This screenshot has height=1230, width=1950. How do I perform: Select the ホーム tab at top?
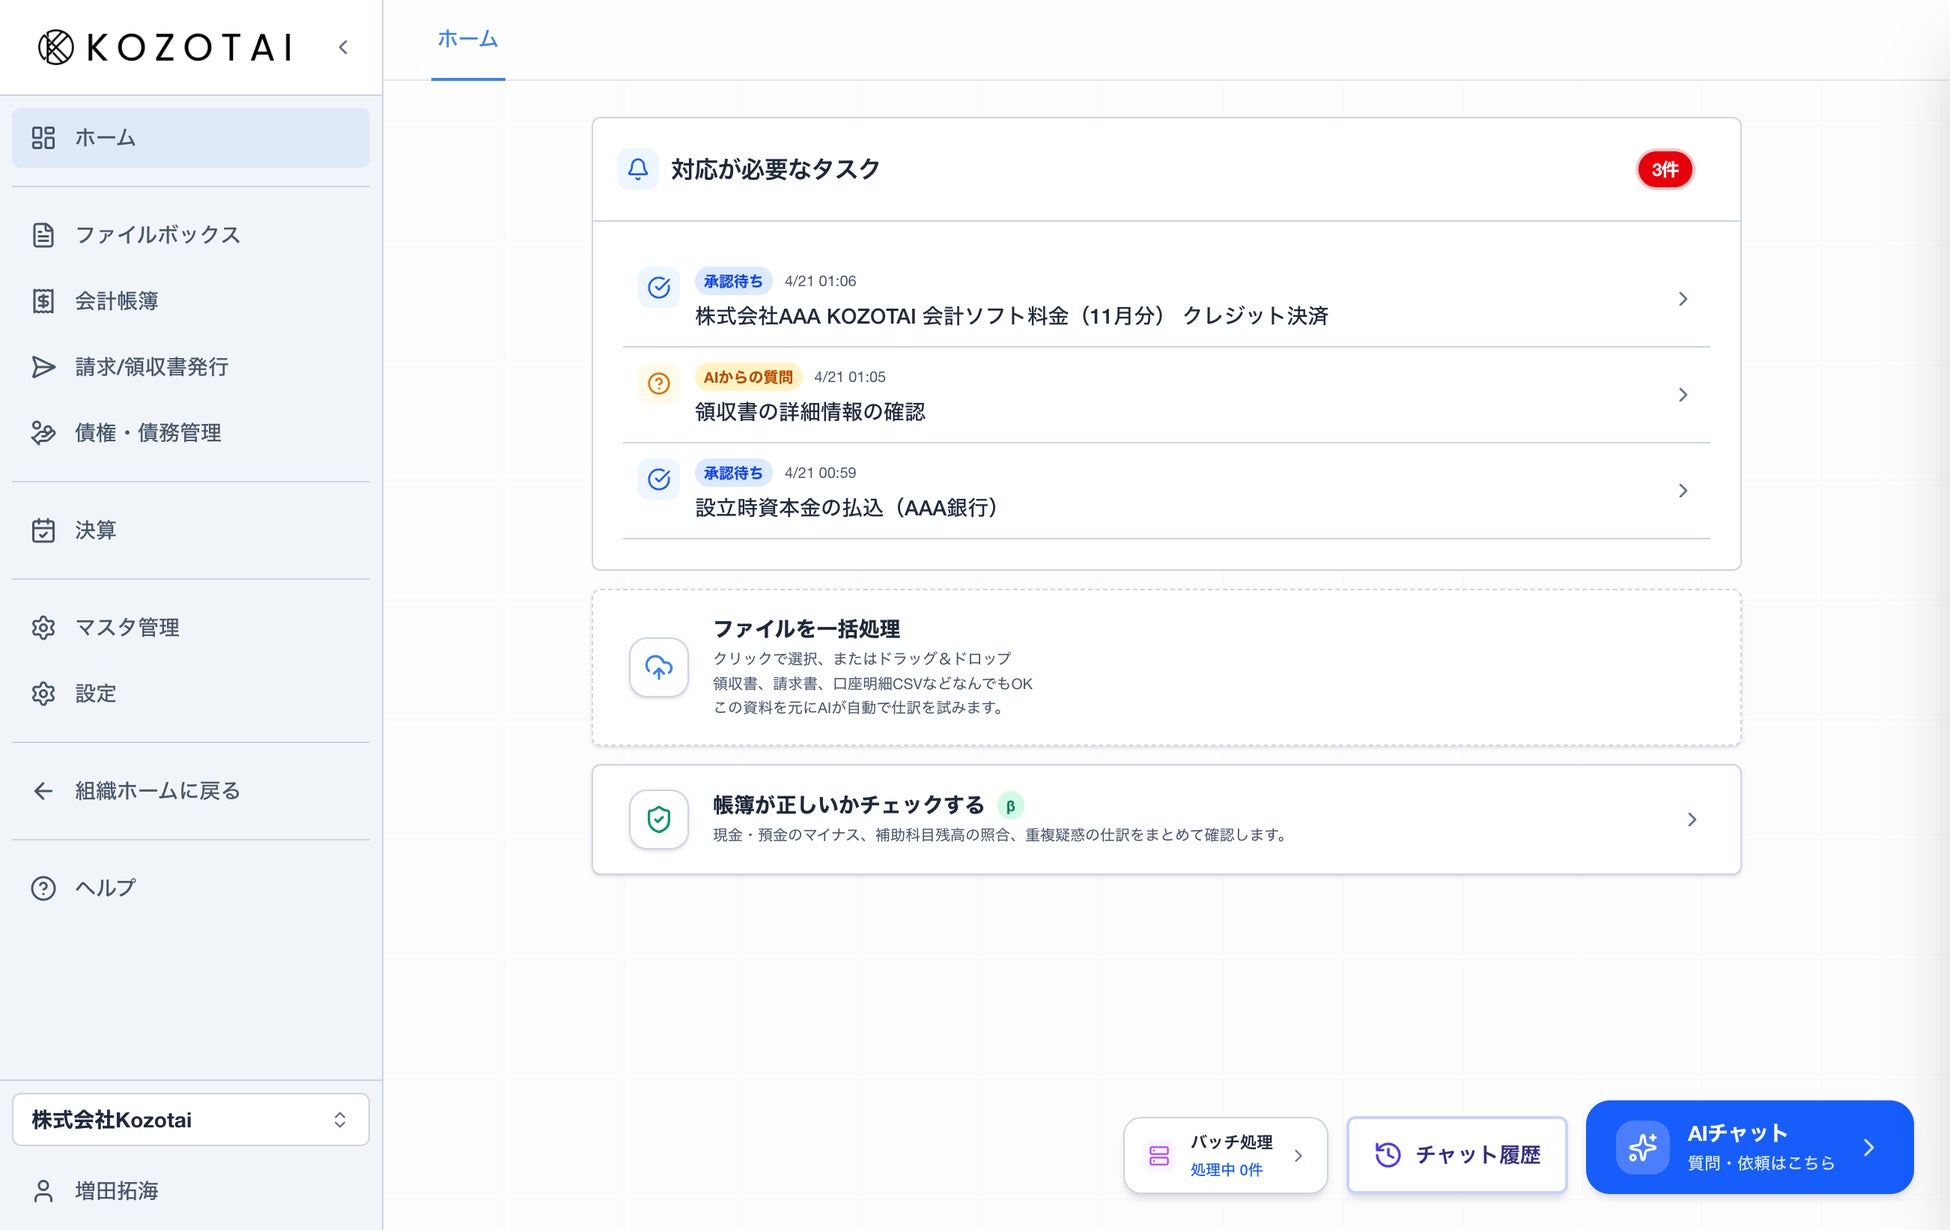click(x=467, y=40)
